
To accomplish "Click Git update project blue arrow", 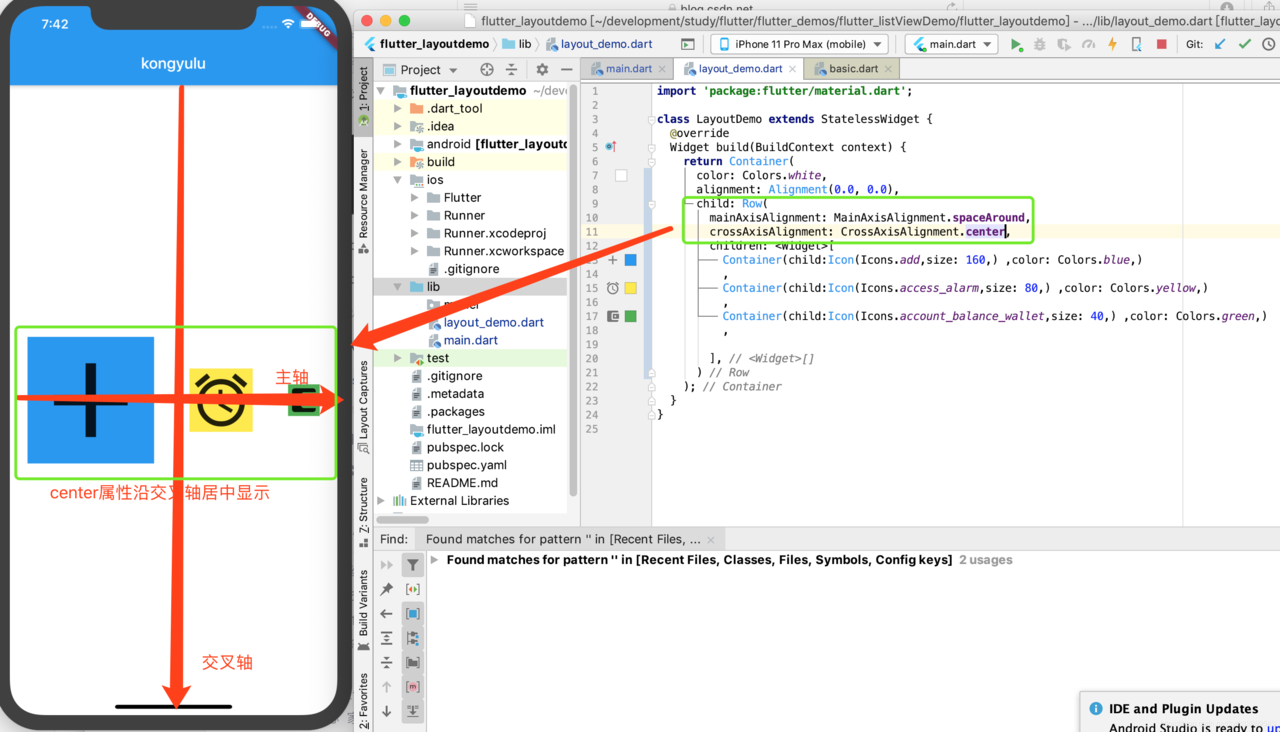I will coord(1220,44).
